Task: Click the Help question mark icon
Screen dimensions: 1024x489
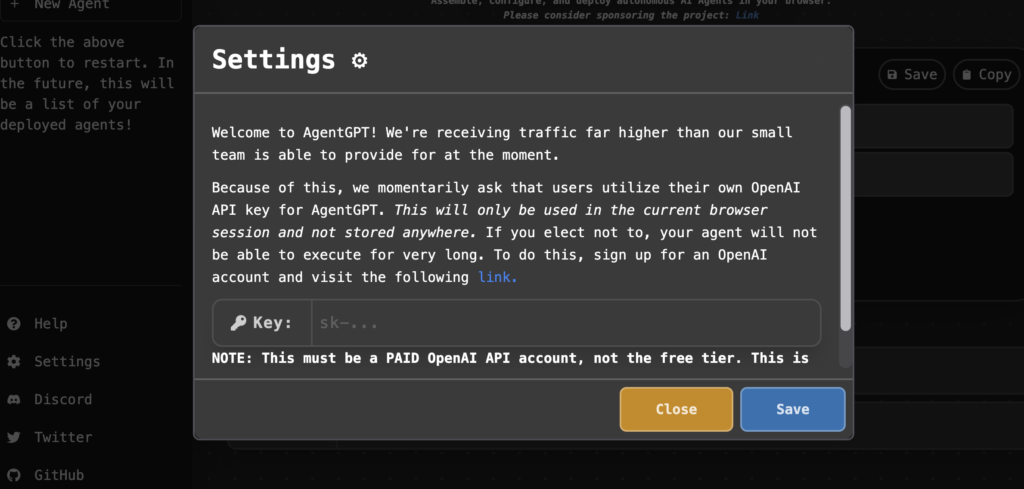Action: 14,324
